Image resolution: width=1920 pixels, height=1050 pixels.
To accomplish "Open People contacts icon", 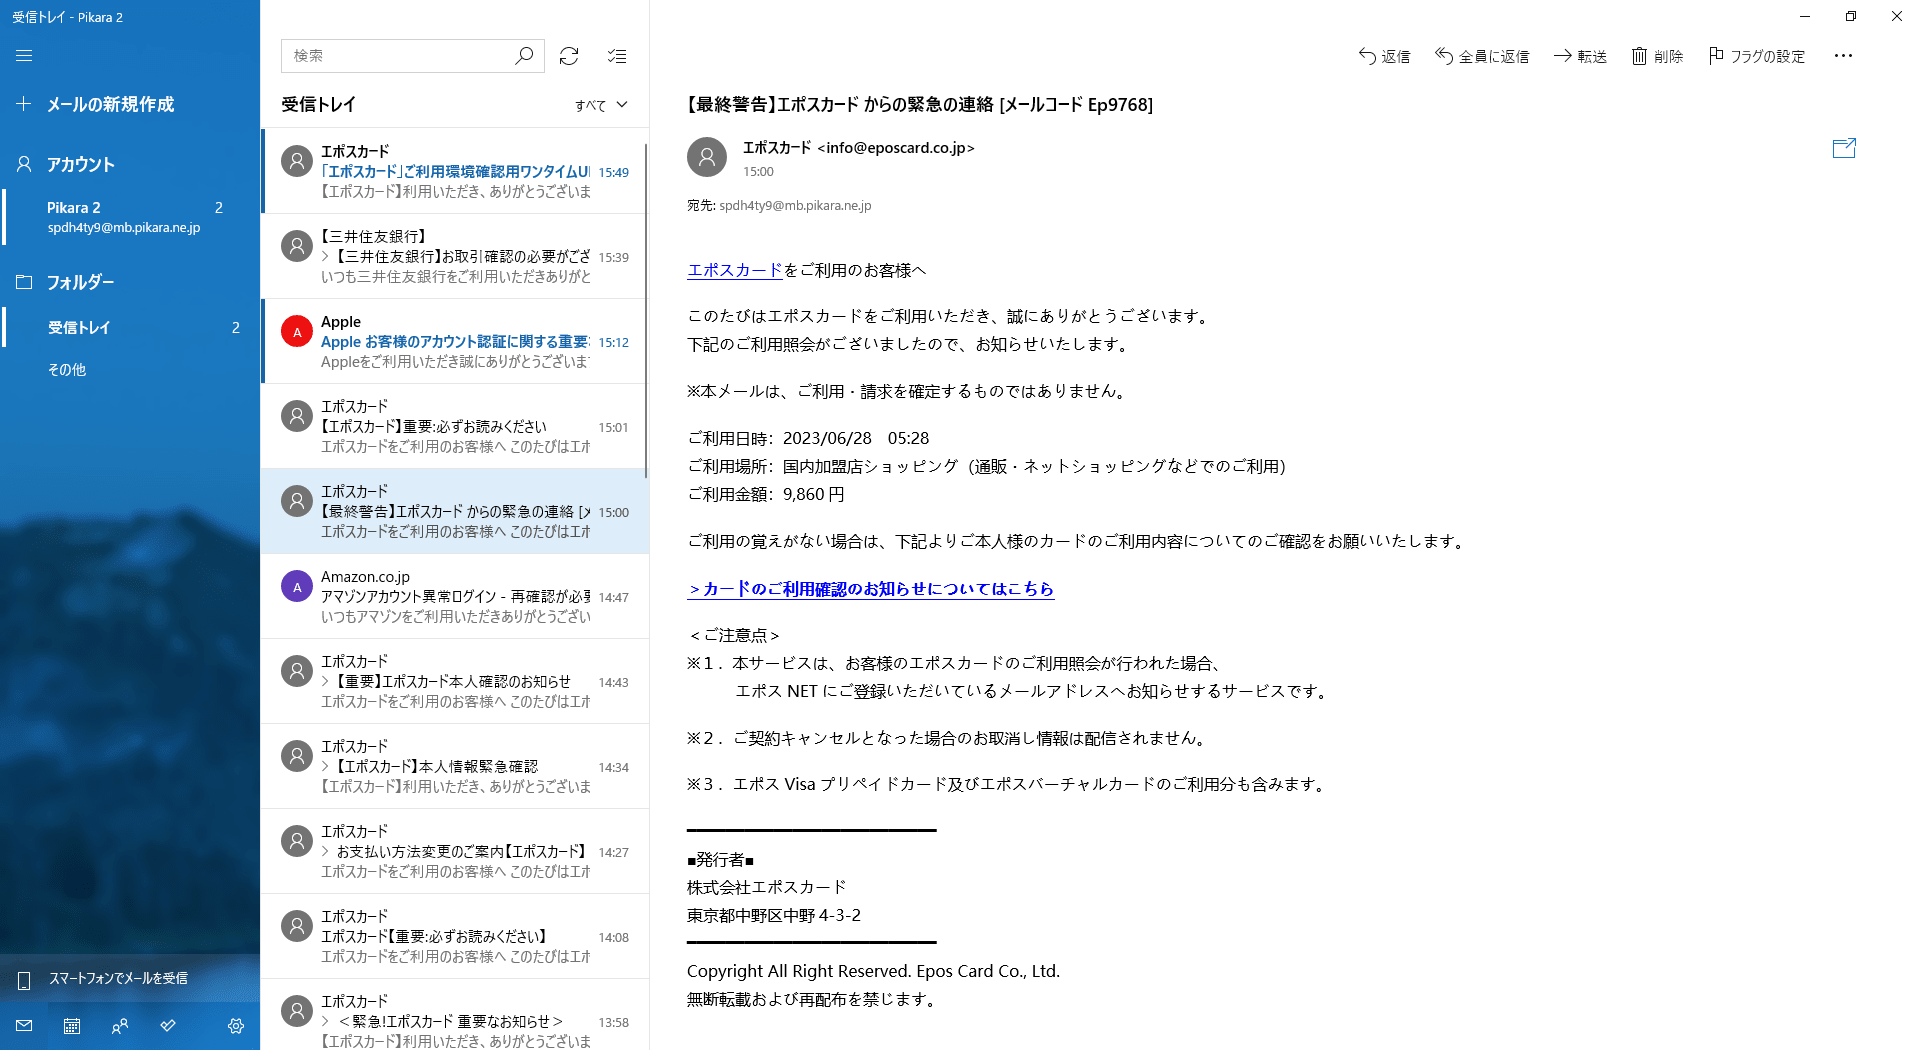I will click(120, 1026).
